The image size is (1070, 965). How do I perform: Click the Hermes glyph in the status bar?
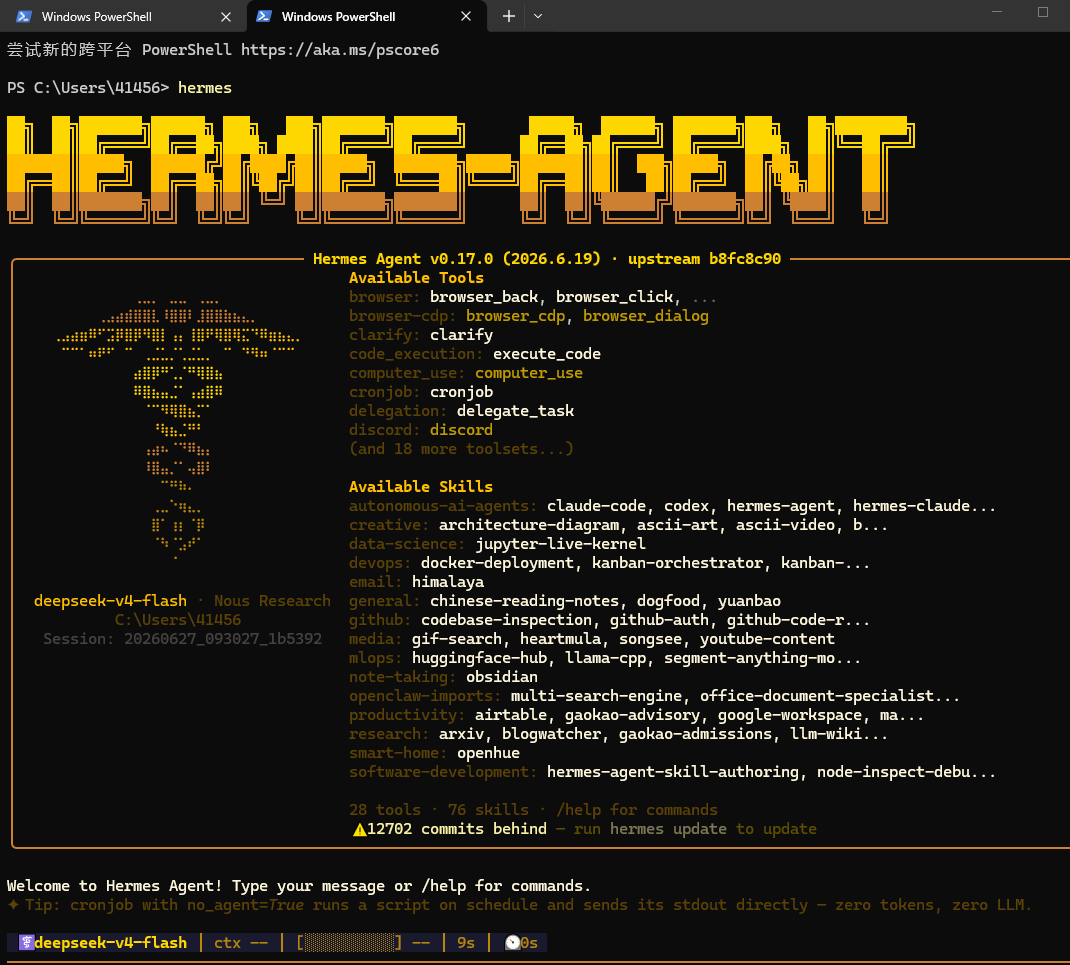[x=27, y=942]
